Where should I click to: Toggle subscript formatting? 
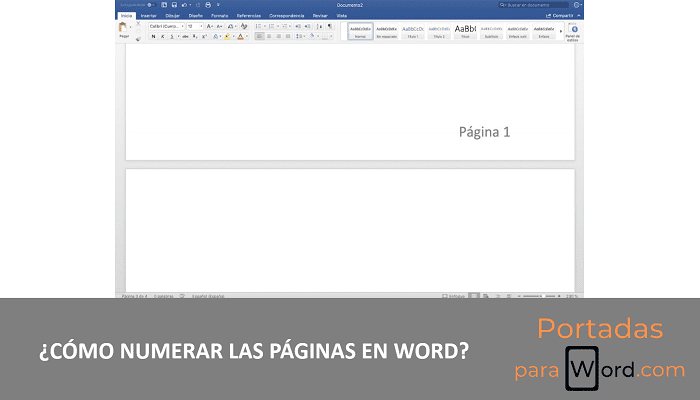195,36
